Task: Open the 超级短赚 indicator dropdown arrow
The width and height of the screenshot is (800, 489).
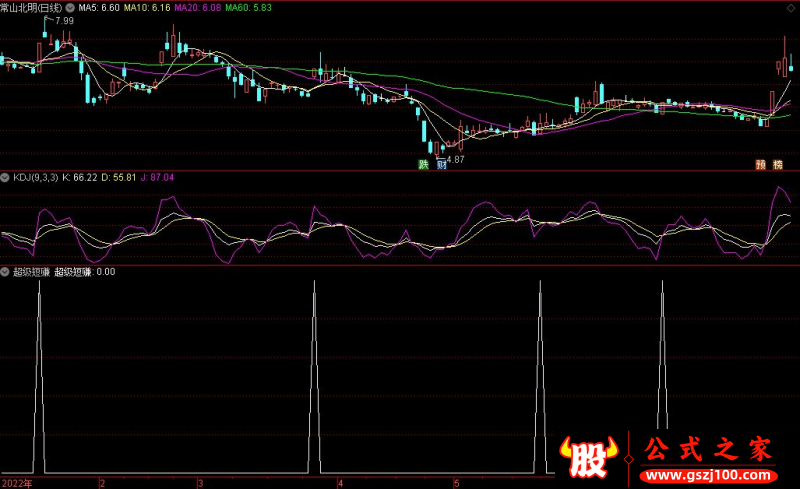Action: coord(5,272)
